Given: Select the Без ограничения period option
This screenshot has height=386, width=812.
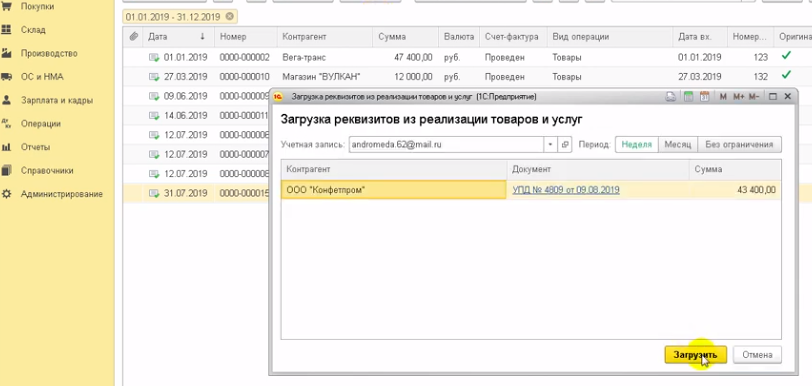Looking at the screenshot, I should click(x=740, y=145).
